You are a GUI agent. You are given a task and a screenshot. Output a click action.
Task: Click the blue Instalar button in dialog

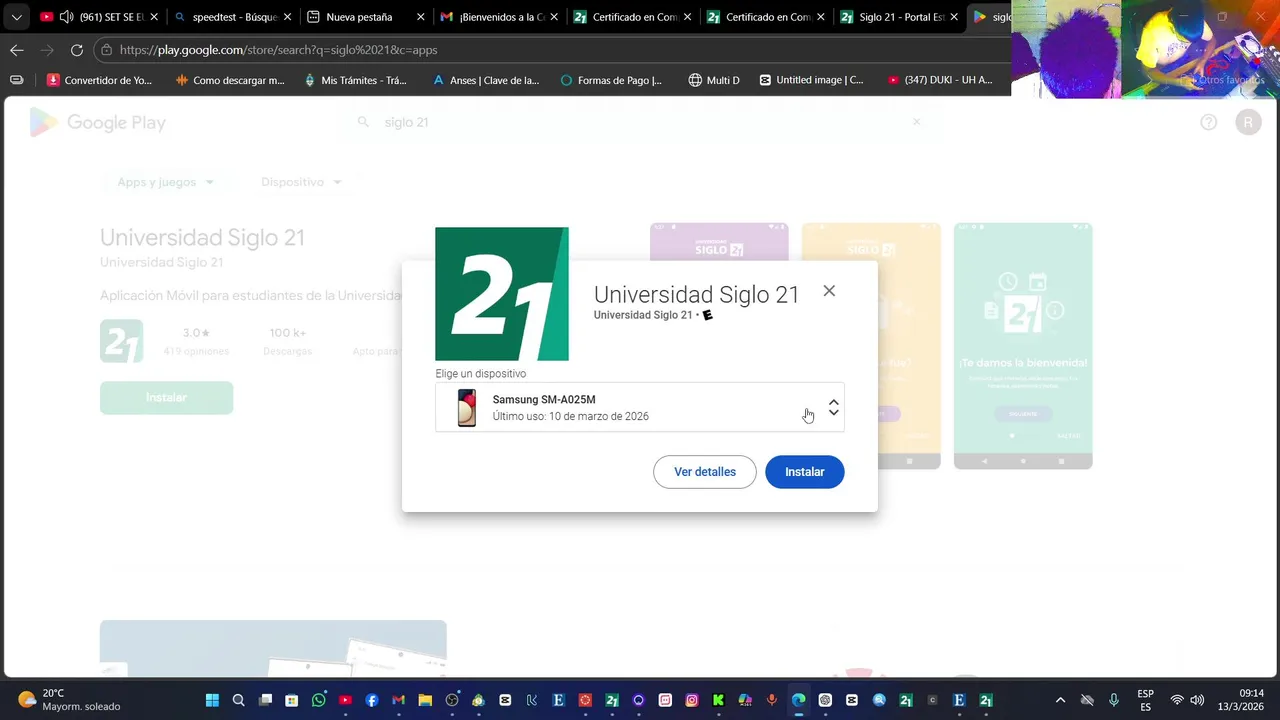(x=805, y=472)
